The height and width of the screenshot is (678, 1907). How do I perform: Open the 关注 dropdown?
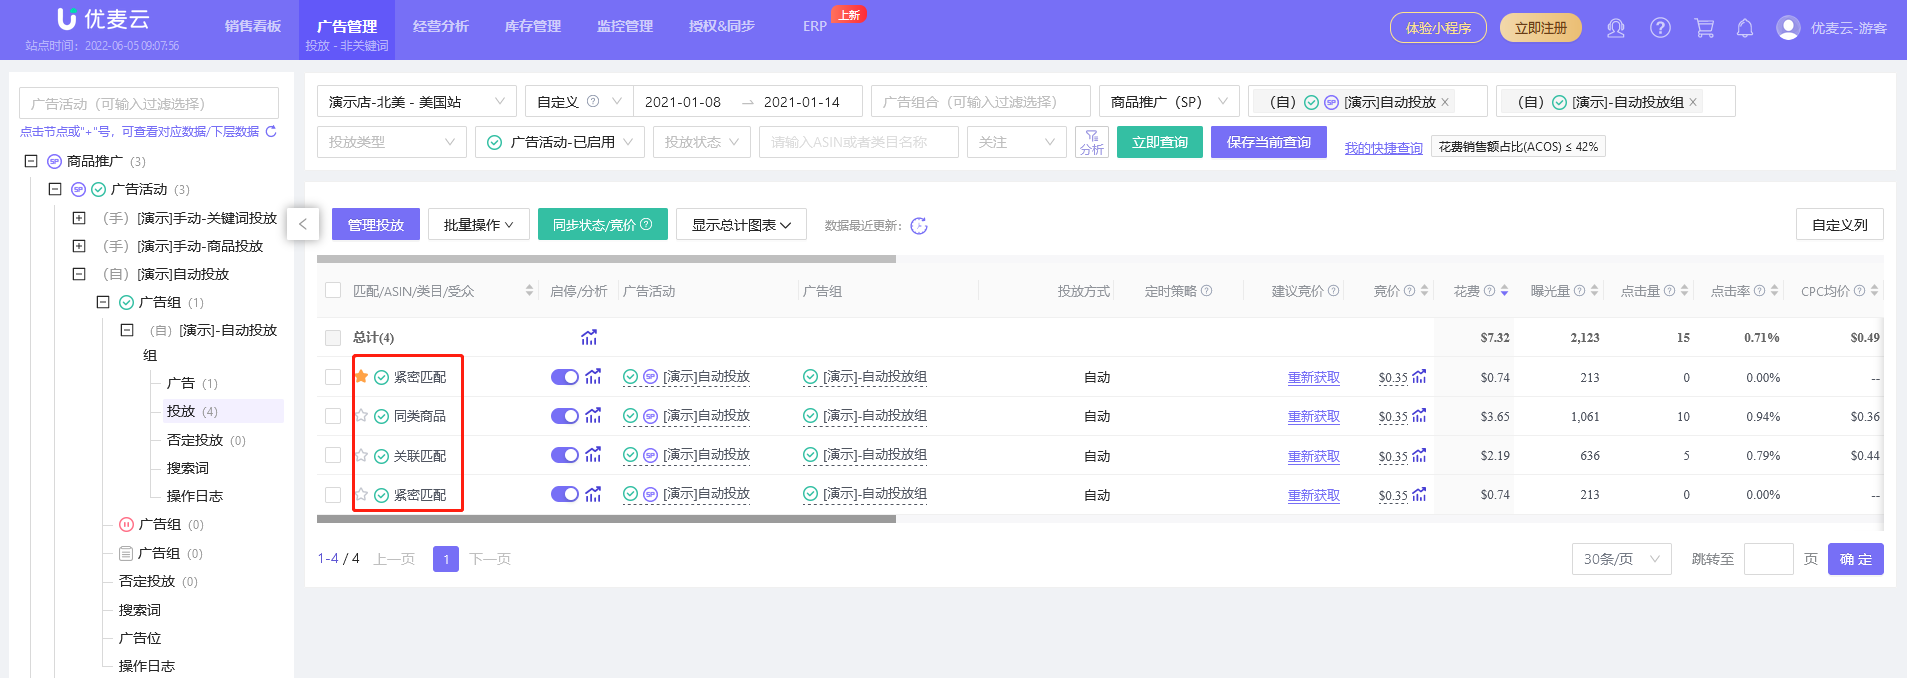[x=1017, y=142]
